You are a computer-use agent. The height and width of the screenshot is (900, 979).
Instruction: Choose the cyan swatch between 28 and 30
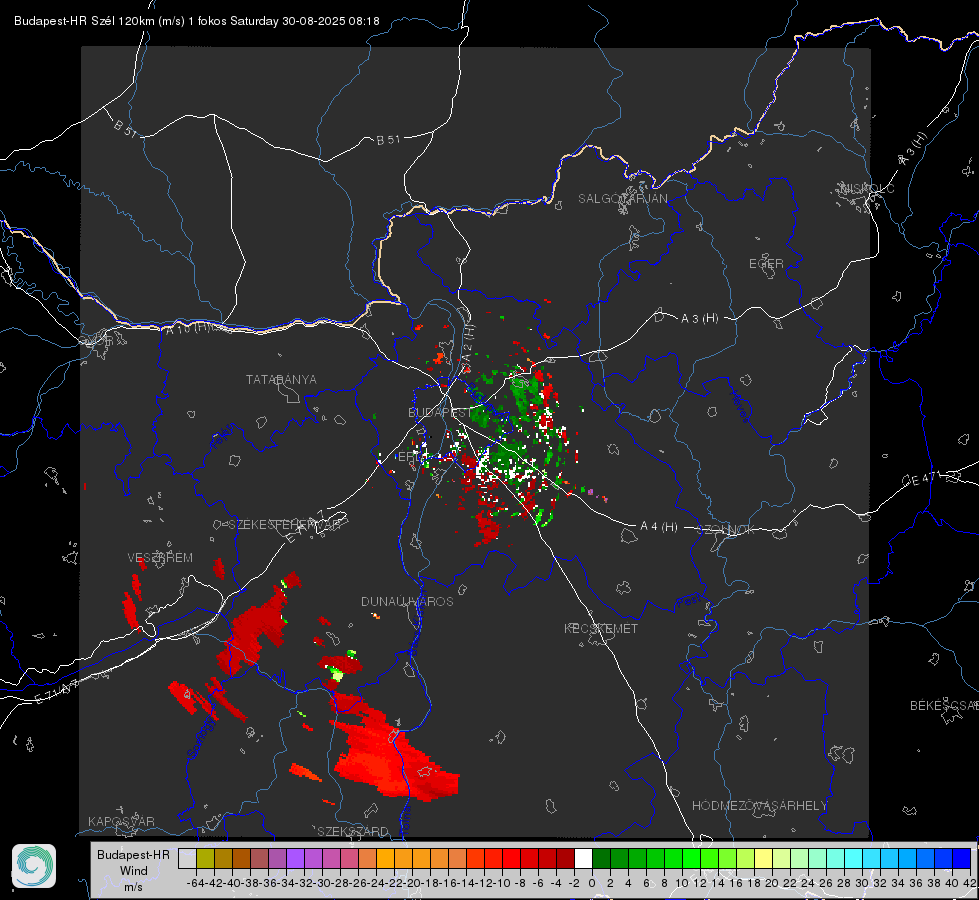click(x=853, y=858)
